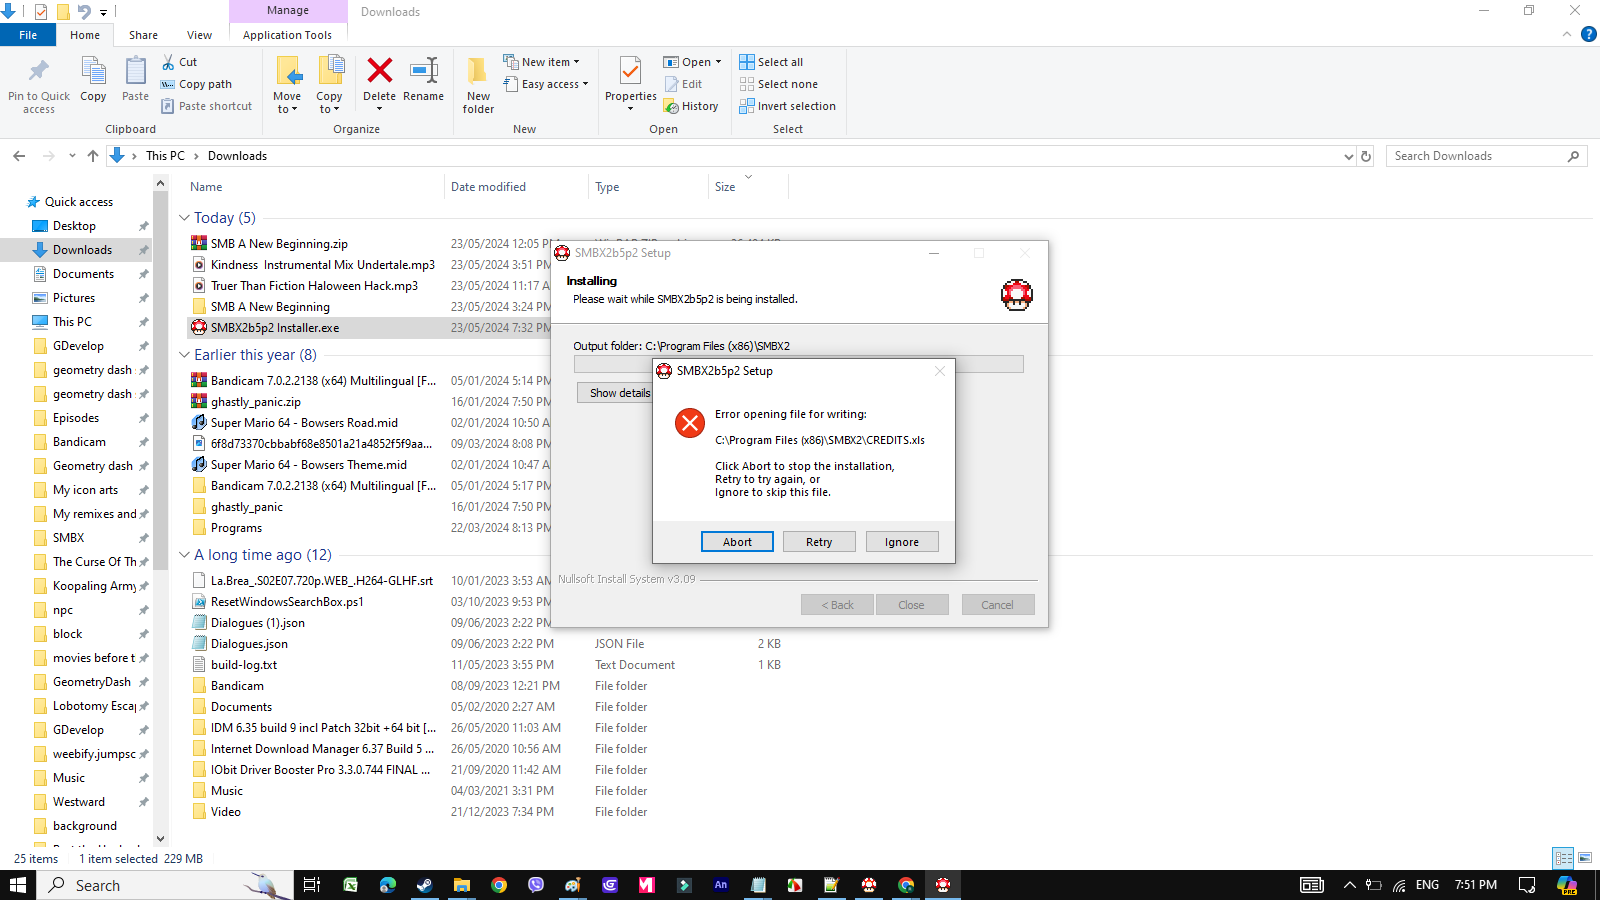1600x900 pixels.
Task: Switch to the View ribbon tab
Action: pos(199,35)
